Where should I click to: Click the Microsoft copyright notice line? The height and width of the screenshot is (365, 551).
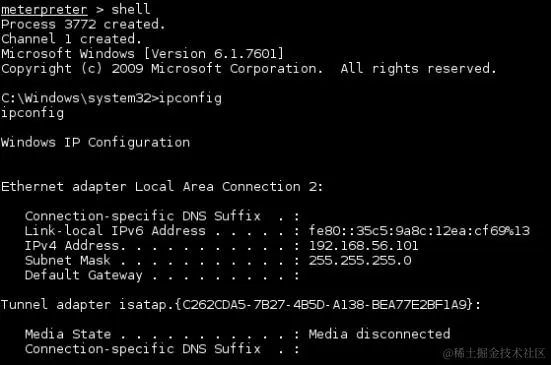pyautogui.click(x=249, y=69)
